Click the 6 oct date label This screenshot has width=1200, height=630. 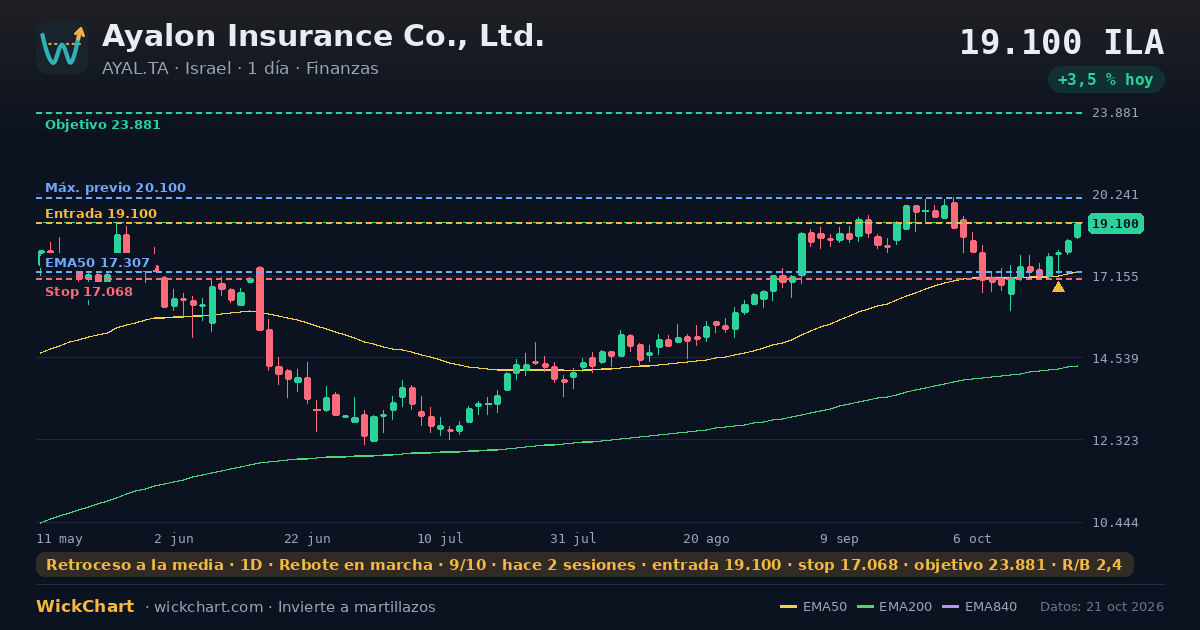click(x=972, y=539)
